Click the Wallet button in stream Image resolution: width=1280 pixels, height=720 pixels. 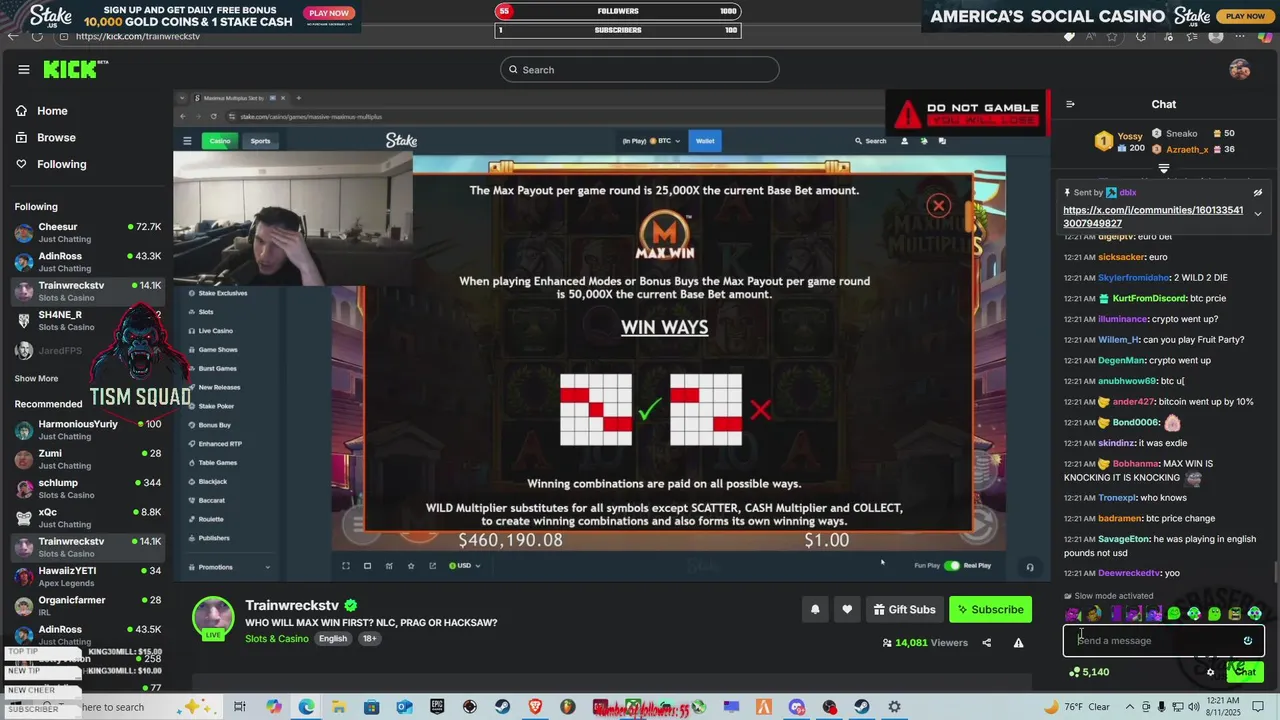tap(705, 141)
